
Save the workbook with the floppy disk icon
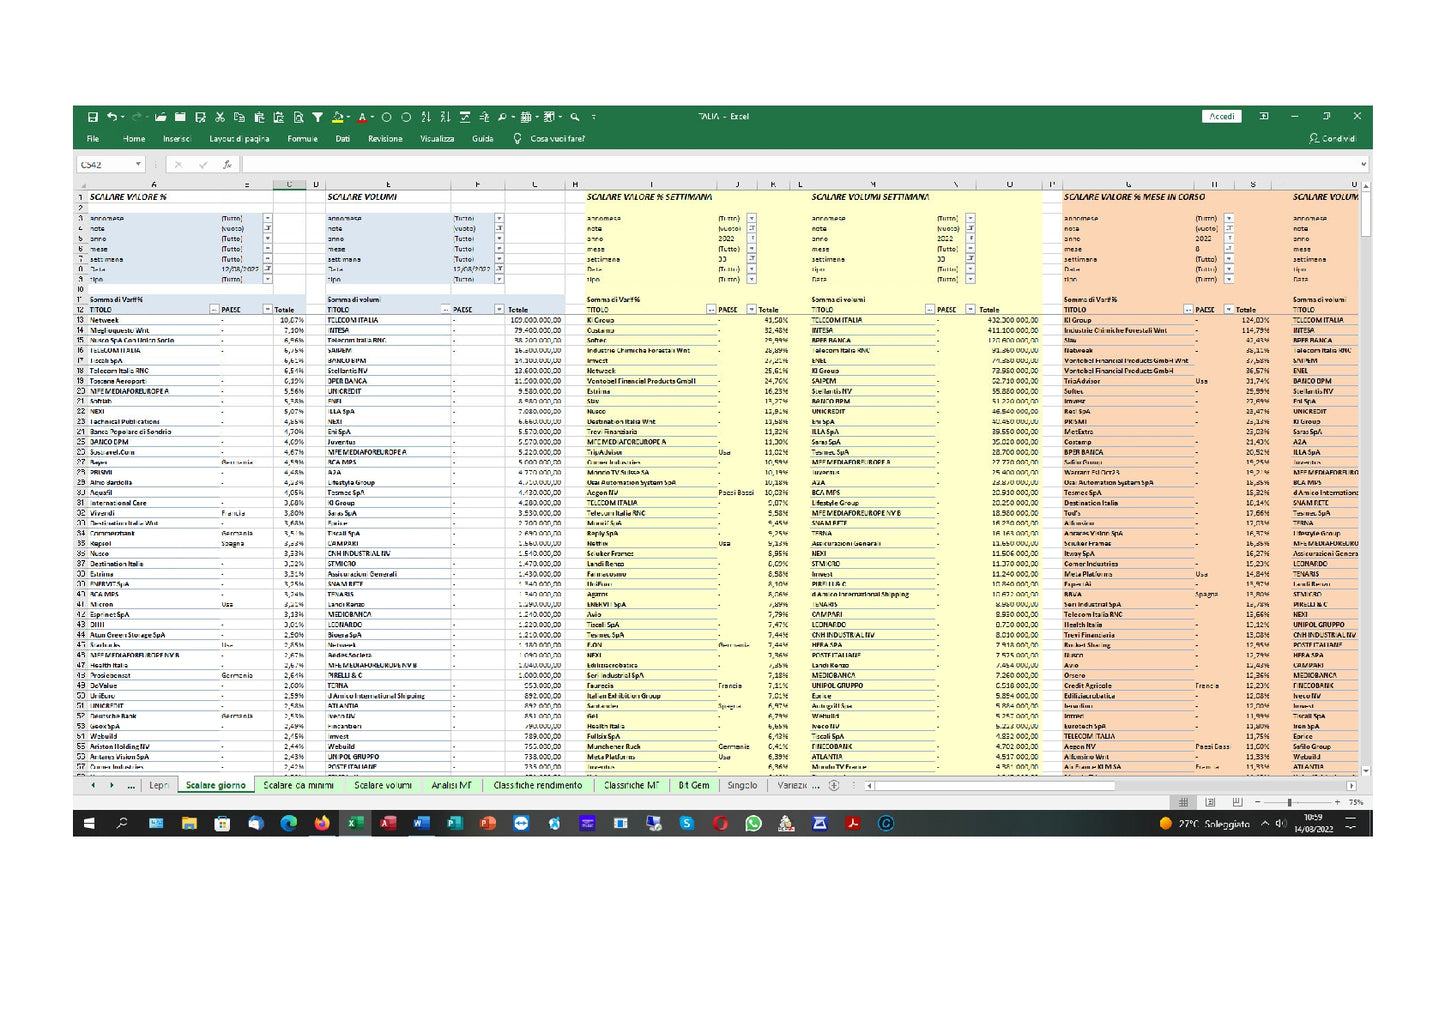tap(92, 117)
